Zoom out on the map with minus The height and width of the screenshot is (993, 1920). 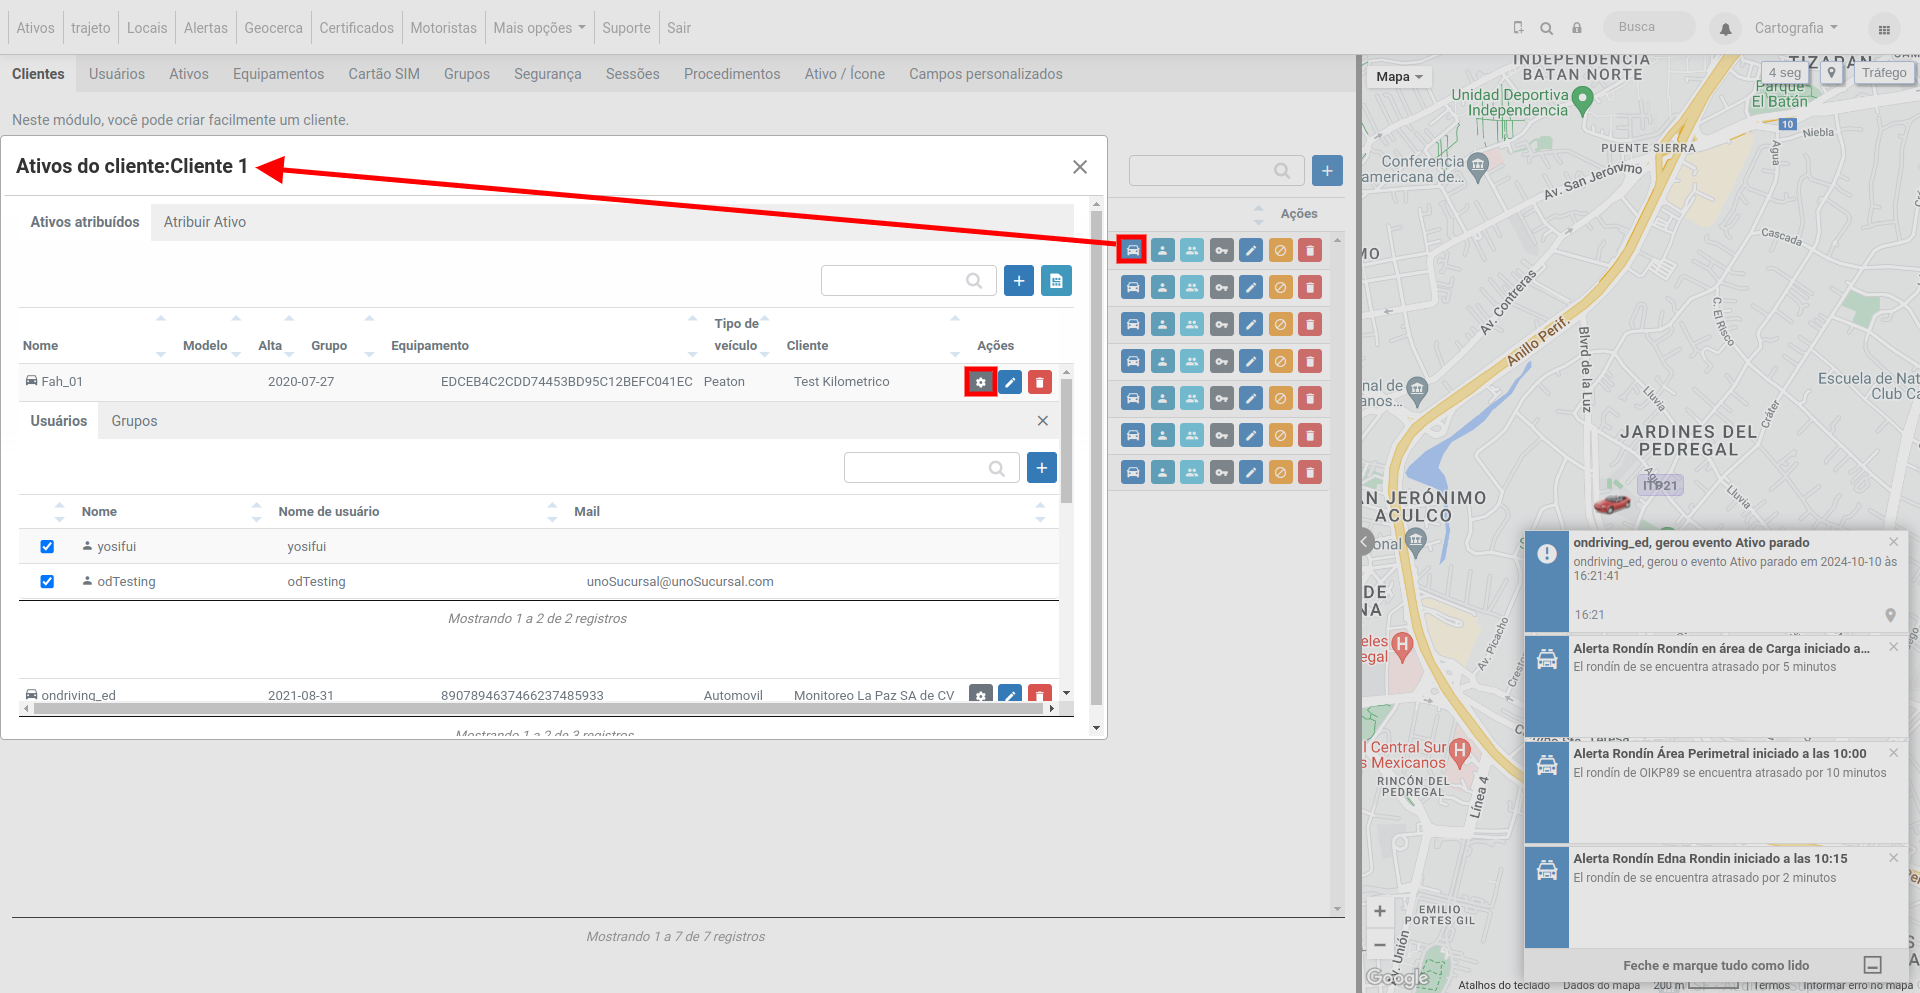click(x=1380, y=945)
